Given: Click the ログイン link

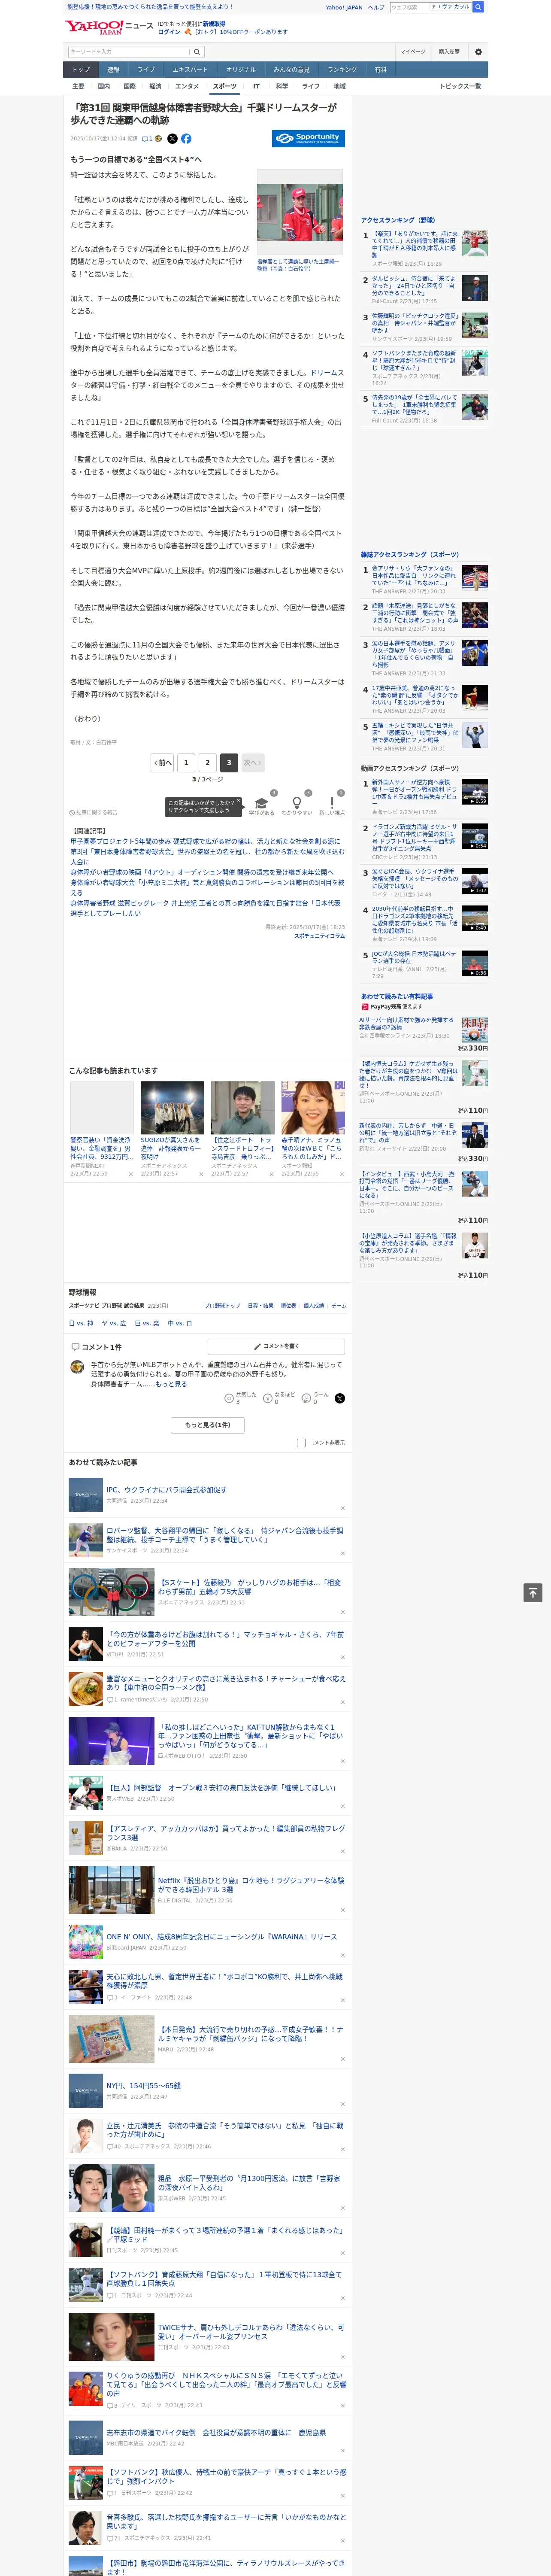Looking at the screenshot, I should 169,32.
